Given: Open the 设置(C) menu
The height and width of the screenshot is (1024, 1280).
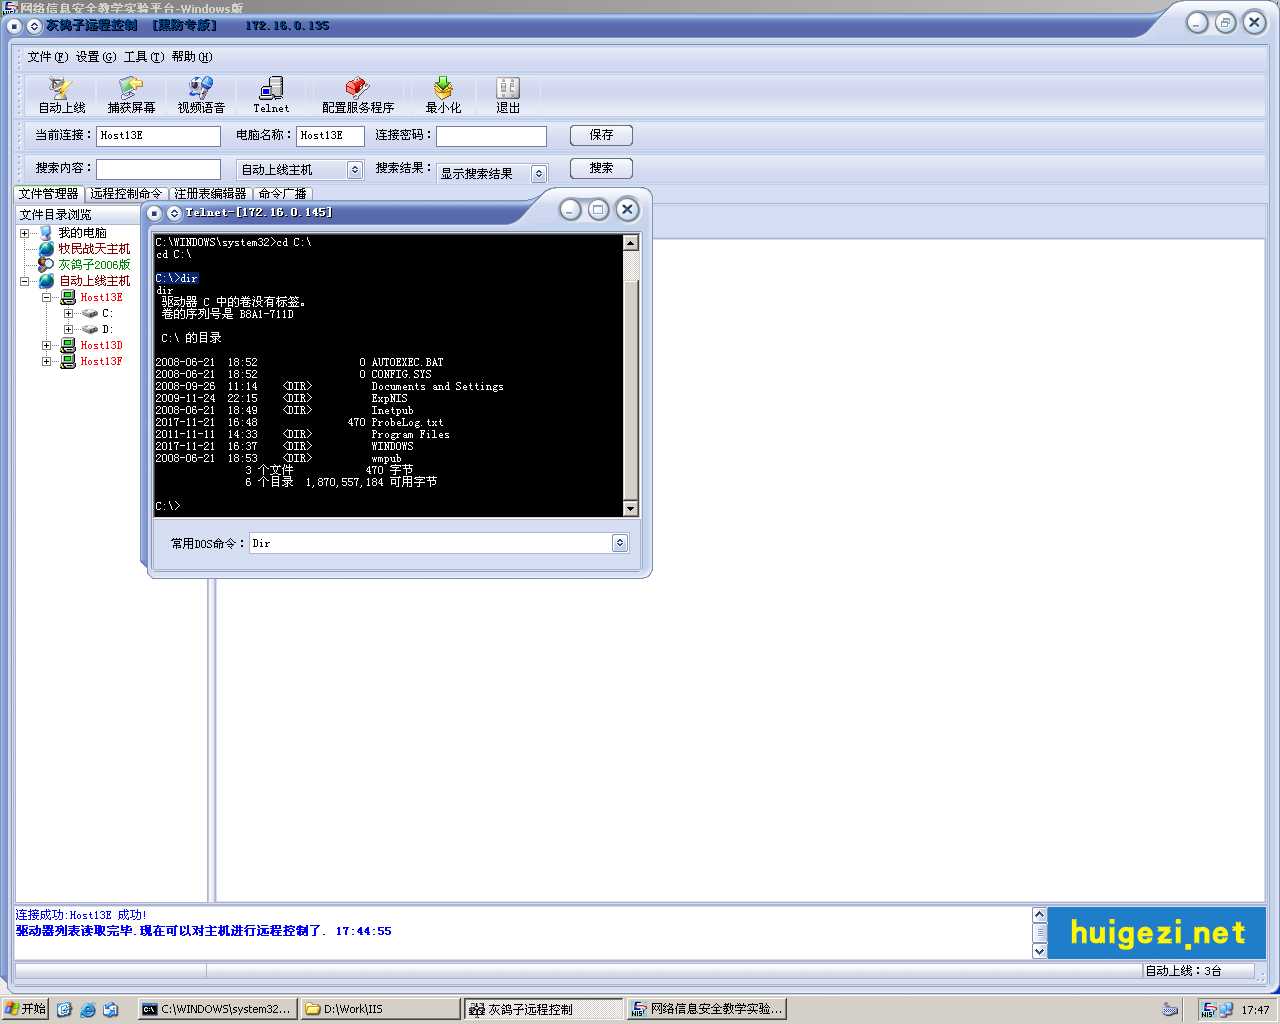Looking at the screenshot, I should [x=96, y=57].
